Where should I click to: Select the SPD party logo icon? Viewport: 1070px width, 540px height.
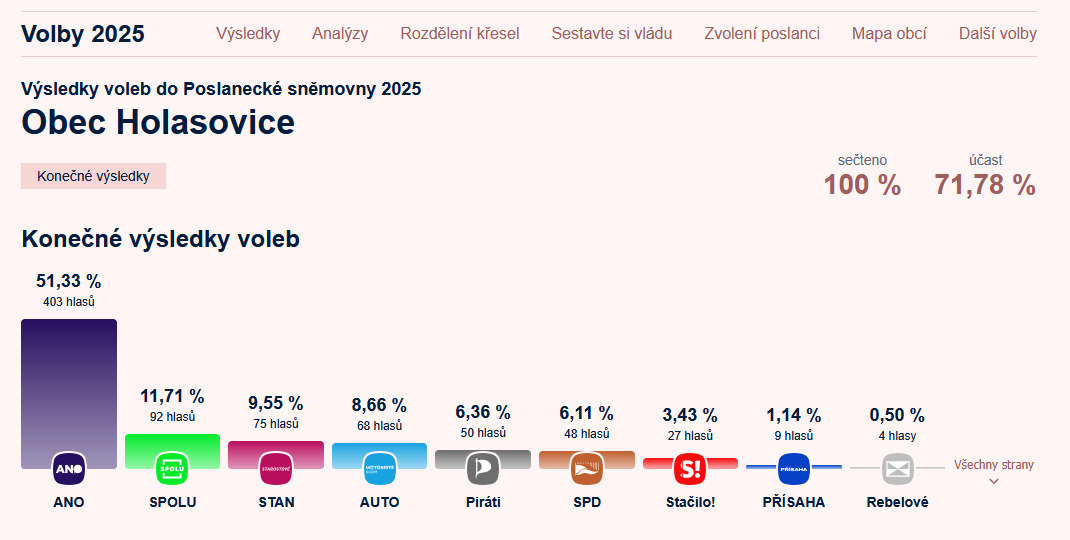tap(587, 469)
